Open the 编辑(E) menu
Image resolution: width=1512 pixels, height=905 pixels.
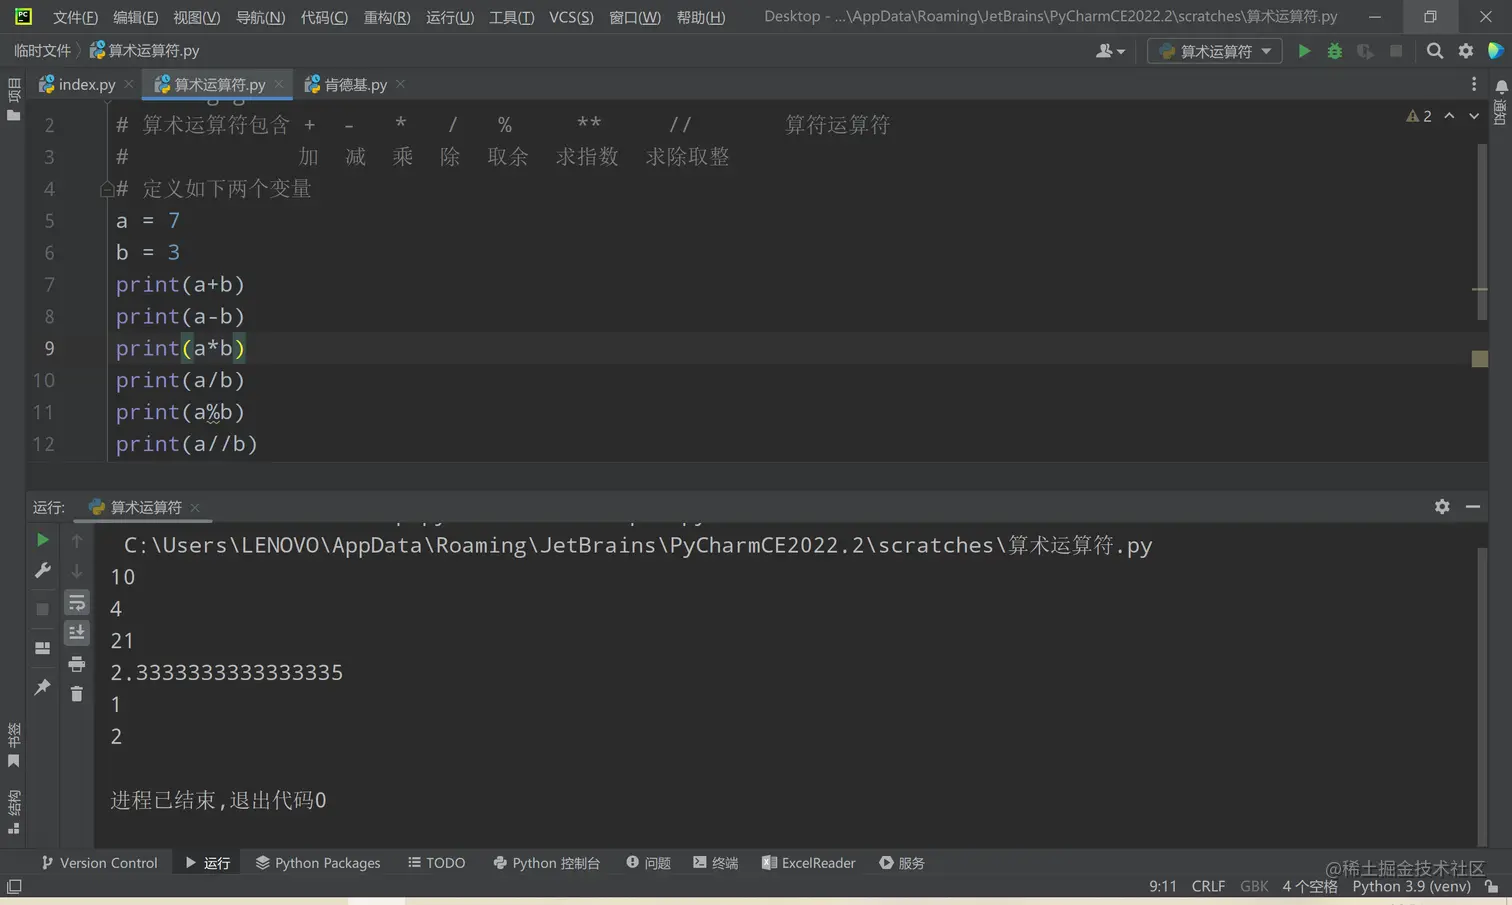135,17
